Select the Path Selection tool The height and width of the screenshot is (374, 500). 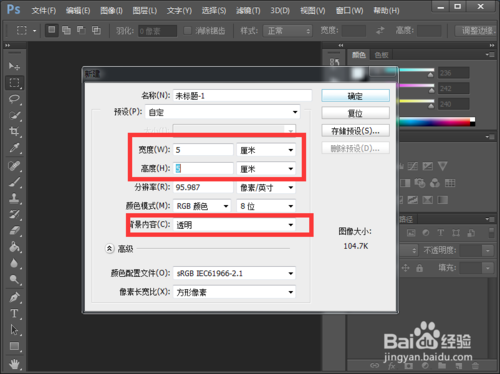point(14,330)
